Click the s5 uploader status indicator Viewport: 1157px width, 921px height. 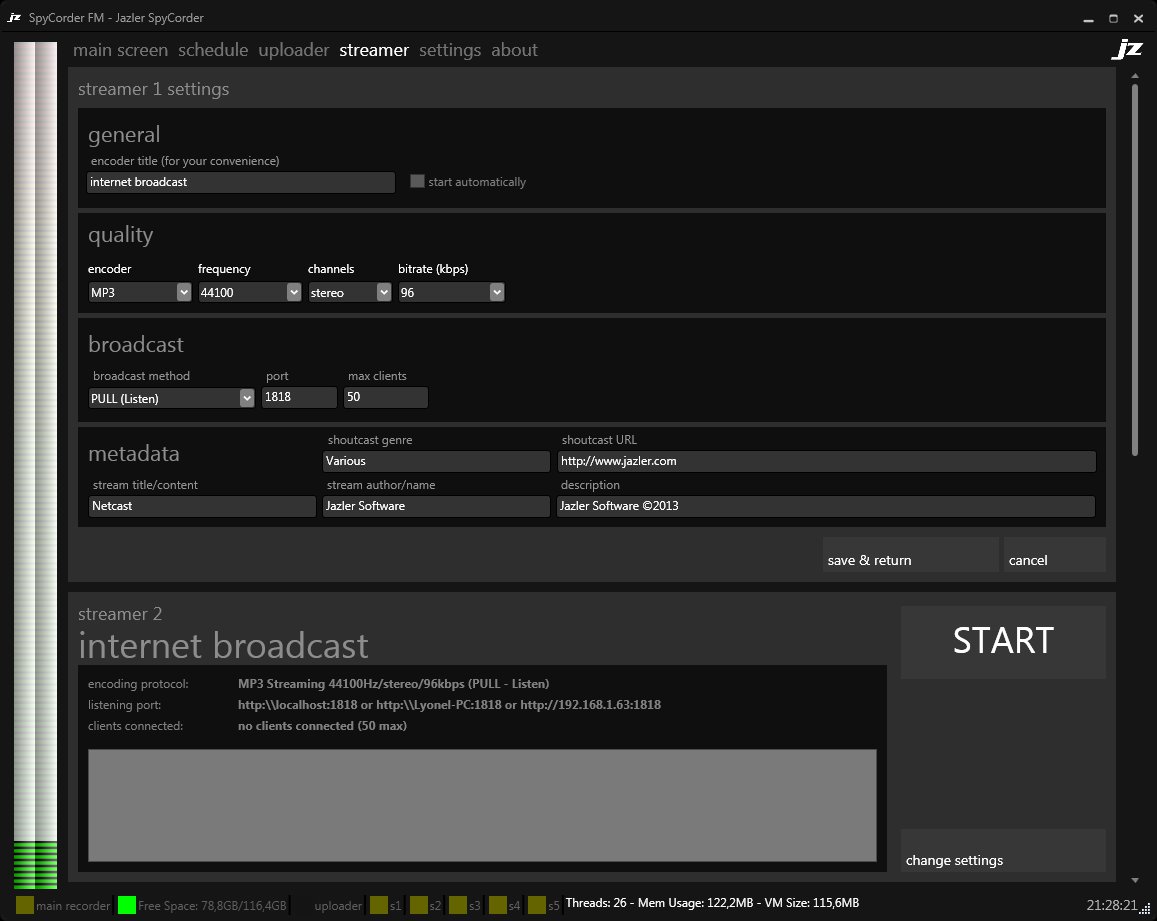tap(537, 905)
